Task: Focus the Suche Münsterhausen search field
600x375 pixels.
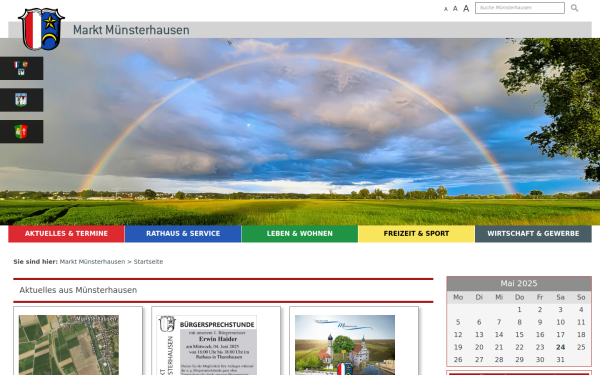Action: pos(520,8)
